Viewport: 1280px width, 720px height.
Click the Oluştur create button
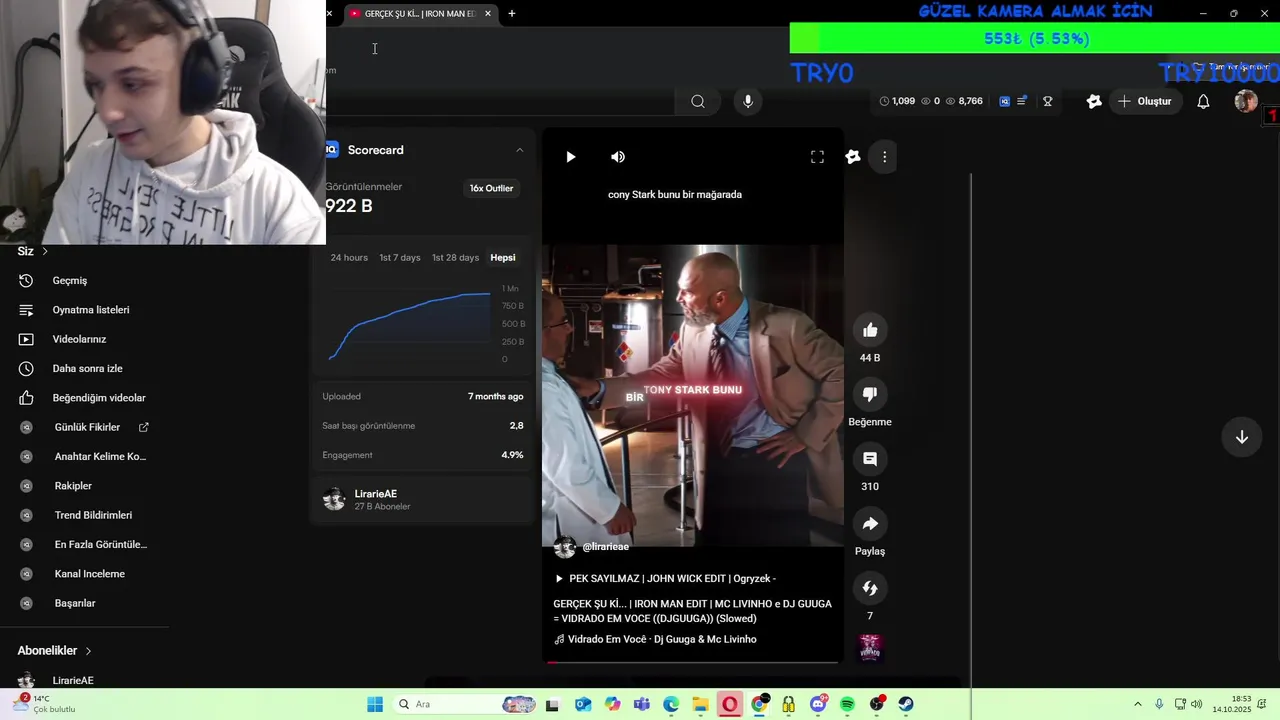pyautogui.click(x=1144, y=101)
